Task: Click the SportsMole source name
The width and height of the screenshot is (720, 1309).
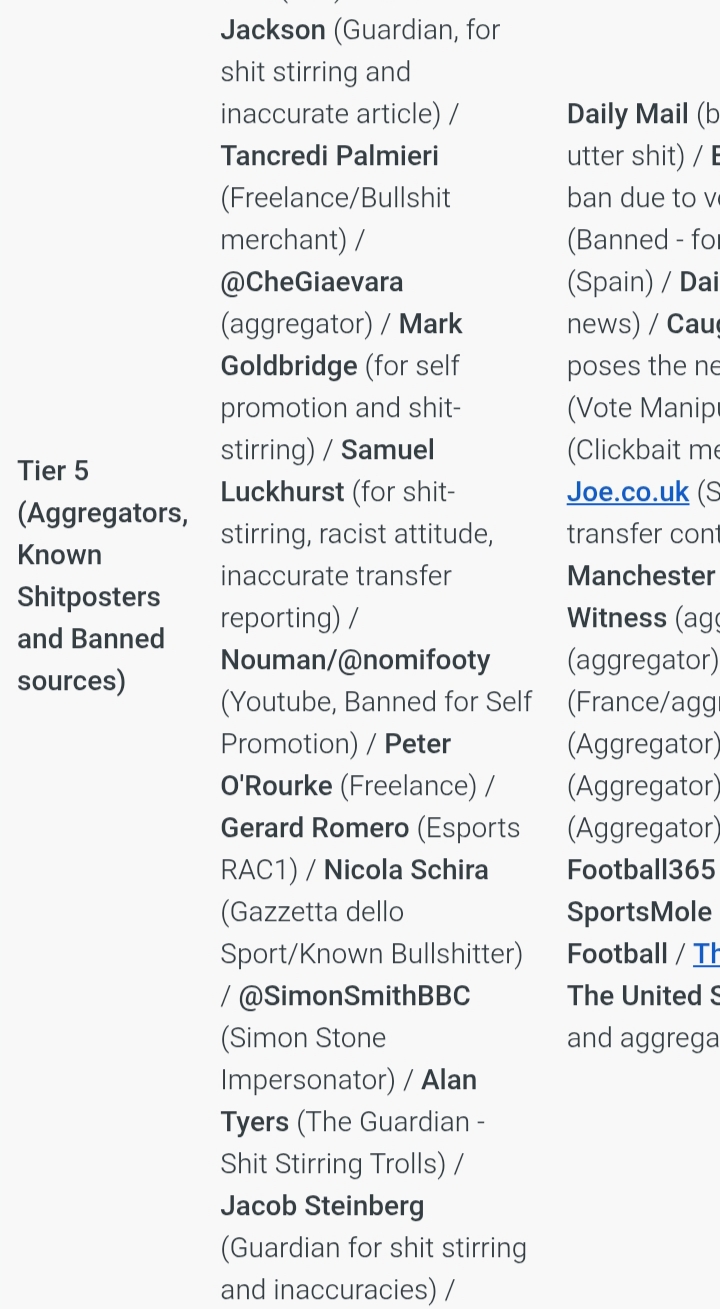Action: (x=639, y=912)
